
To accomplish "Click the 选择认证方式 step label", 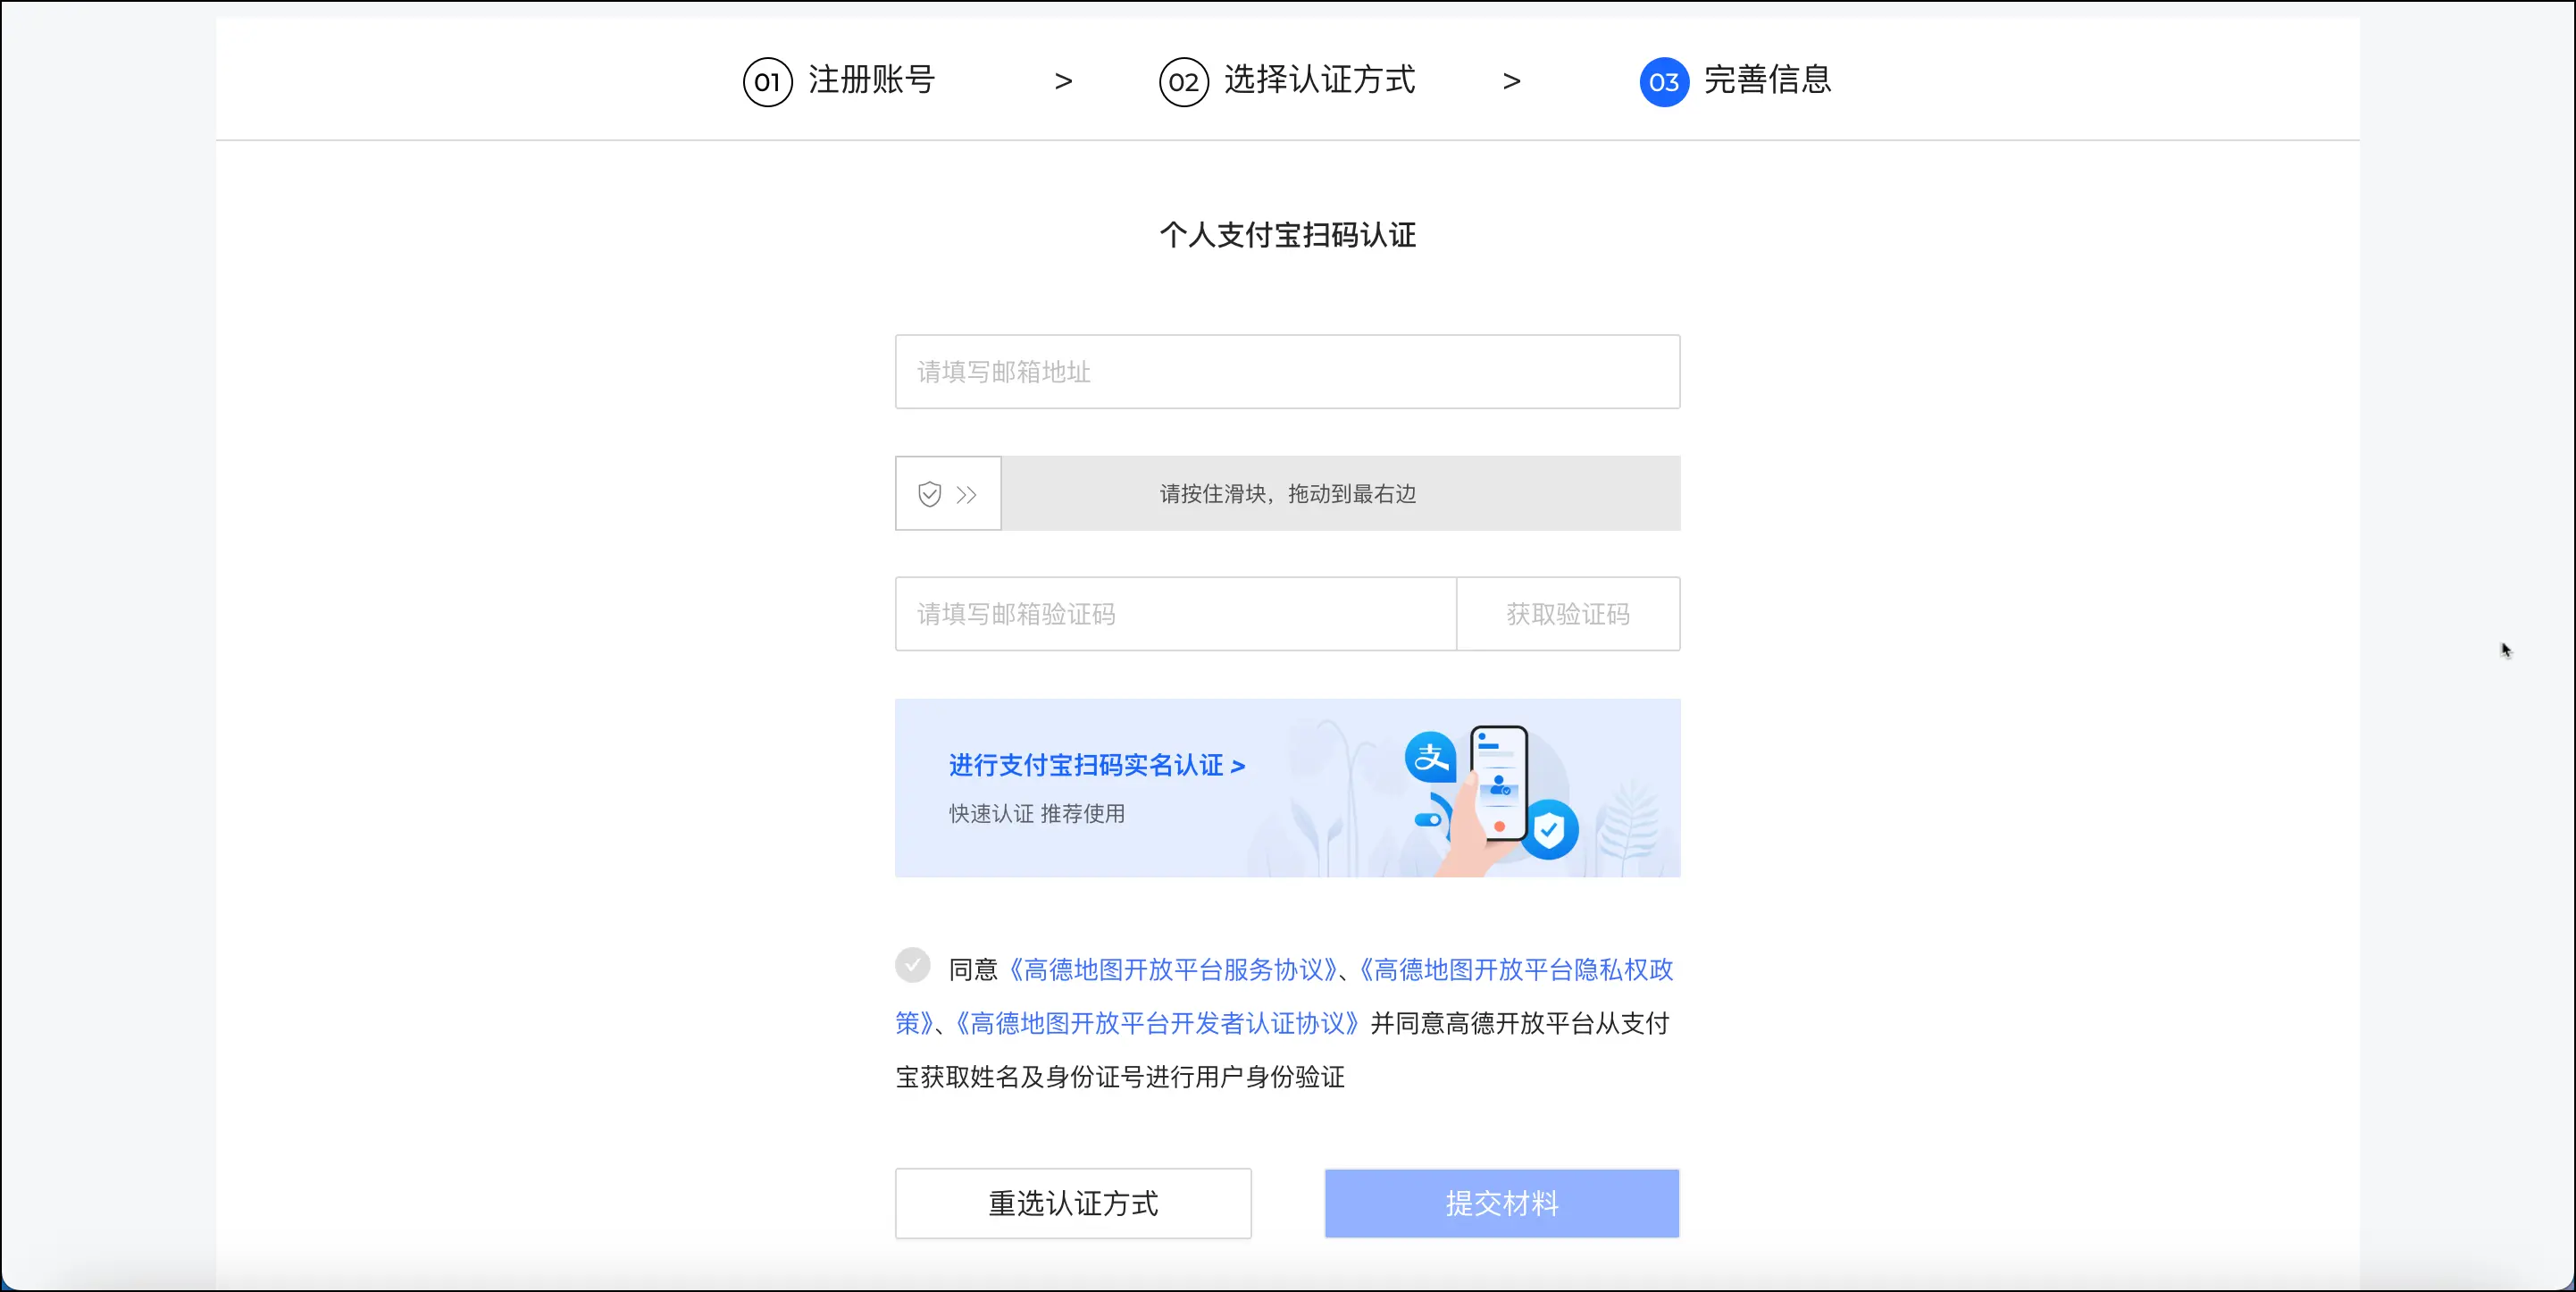I will click(1320, 80).
